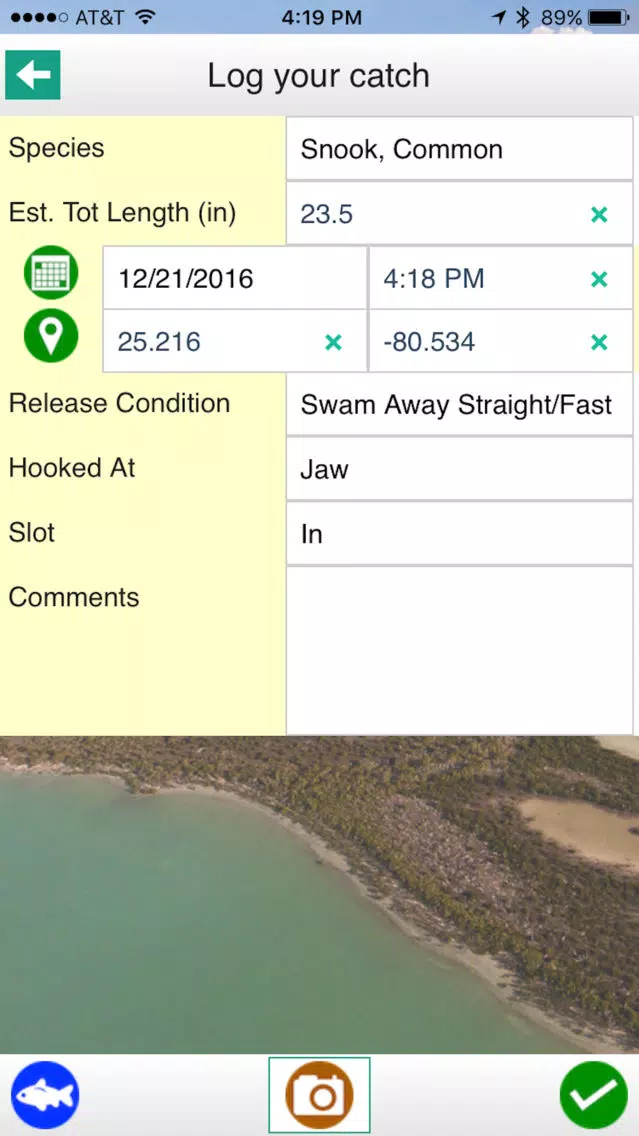639x1136 pixels.
Task: Change the Slot selection In
Action: (x=459, y=534)
